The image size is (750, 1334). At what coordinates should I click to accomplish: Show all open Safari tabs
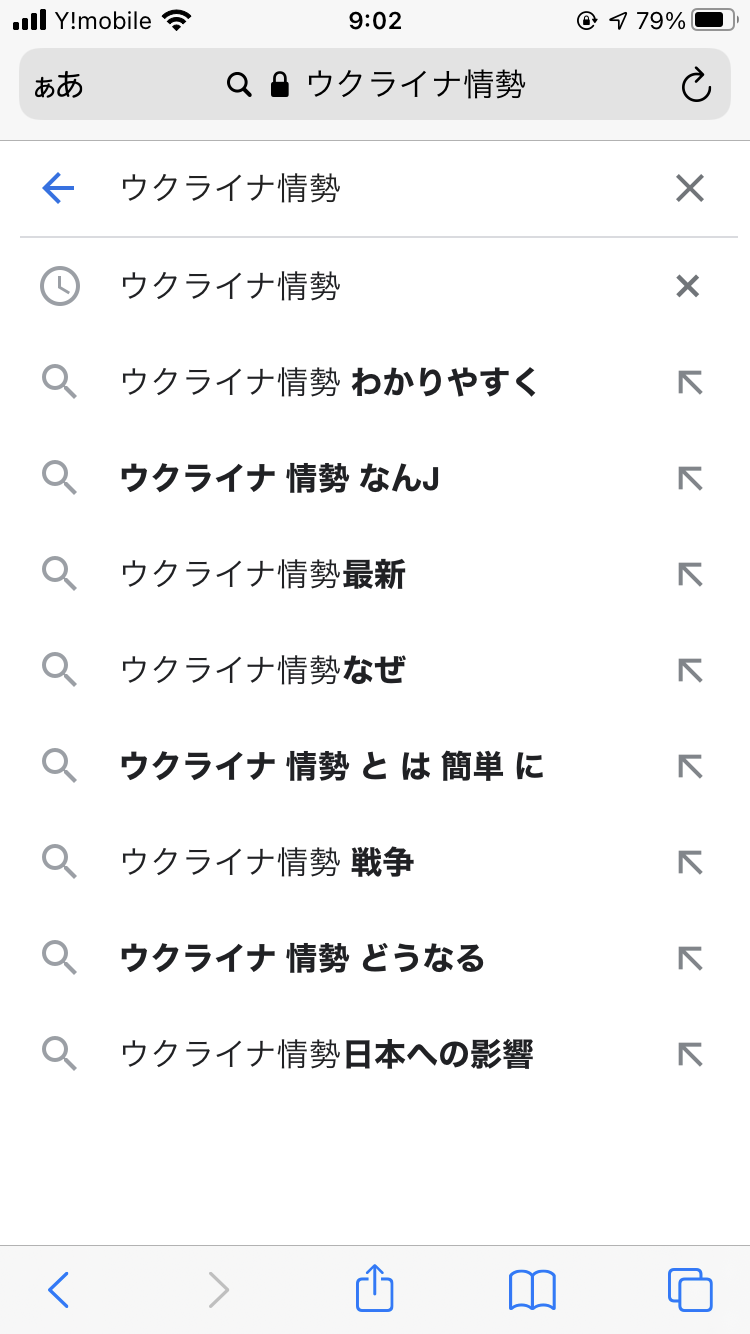tap(689, 1289)
